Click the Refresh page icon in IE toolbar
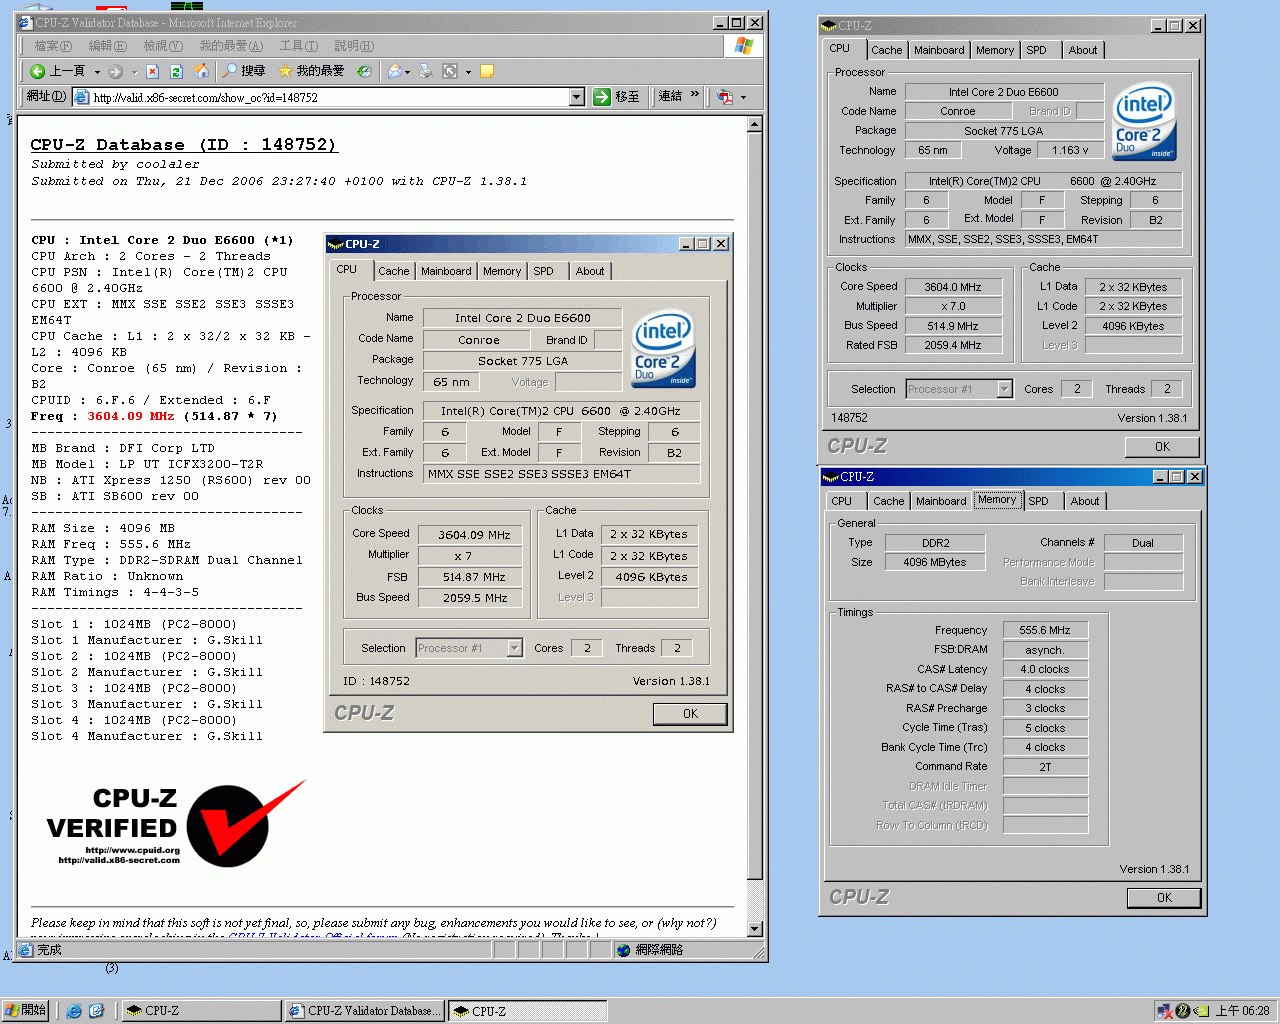 coord(176,71)
